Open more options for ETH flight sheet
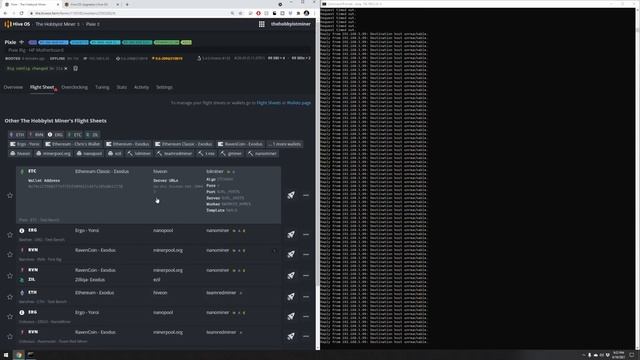The image size is (640, 360). (306, 297)
